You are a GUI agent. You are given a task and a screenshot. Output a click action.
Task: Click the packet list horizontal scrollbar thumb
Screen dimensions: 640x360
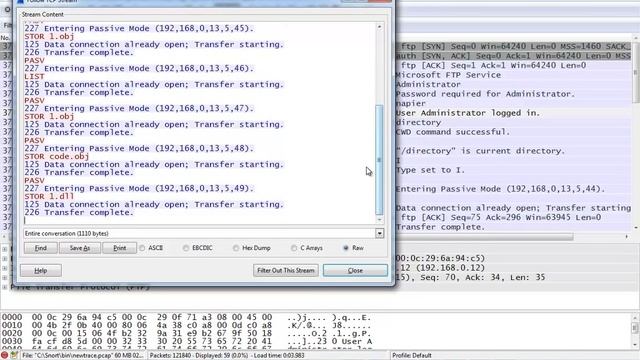(484, 236)
